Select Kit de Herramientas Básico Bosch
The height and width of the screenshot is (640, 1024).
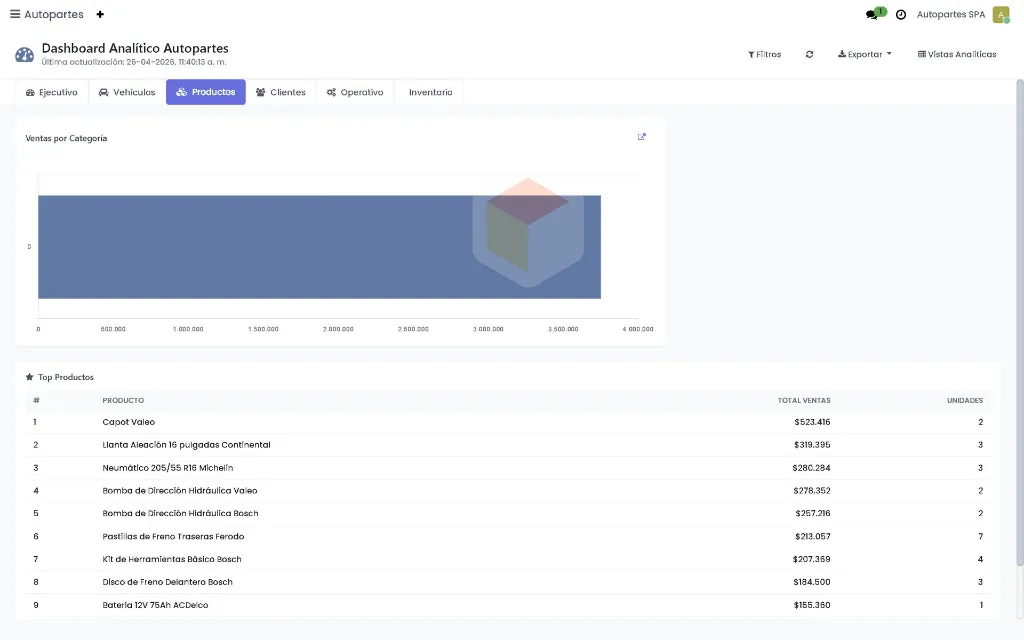coord(508,559)
